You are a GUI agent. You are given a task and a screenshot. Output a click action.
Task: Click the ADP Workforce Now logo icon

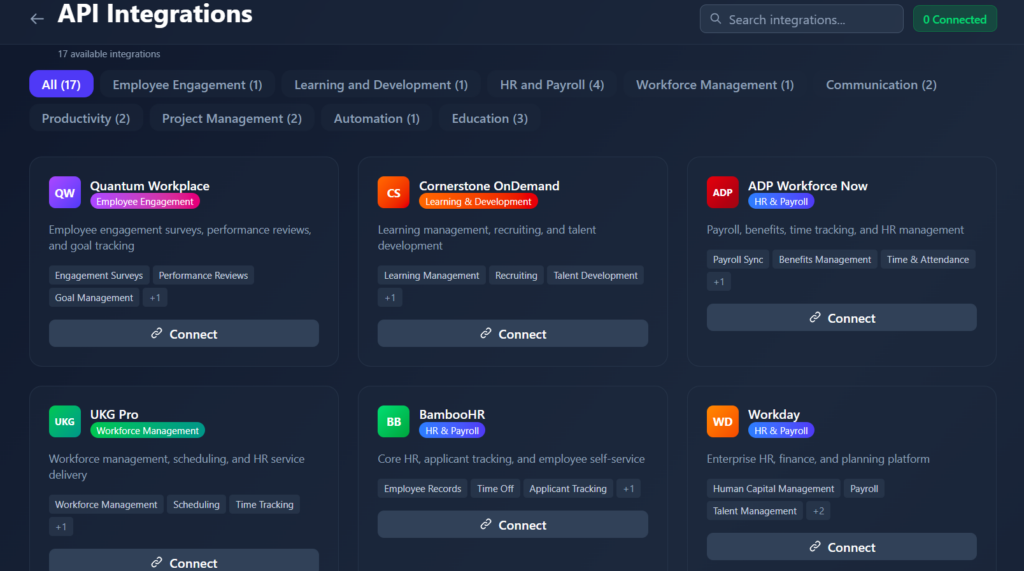click(x=722, y=193)
